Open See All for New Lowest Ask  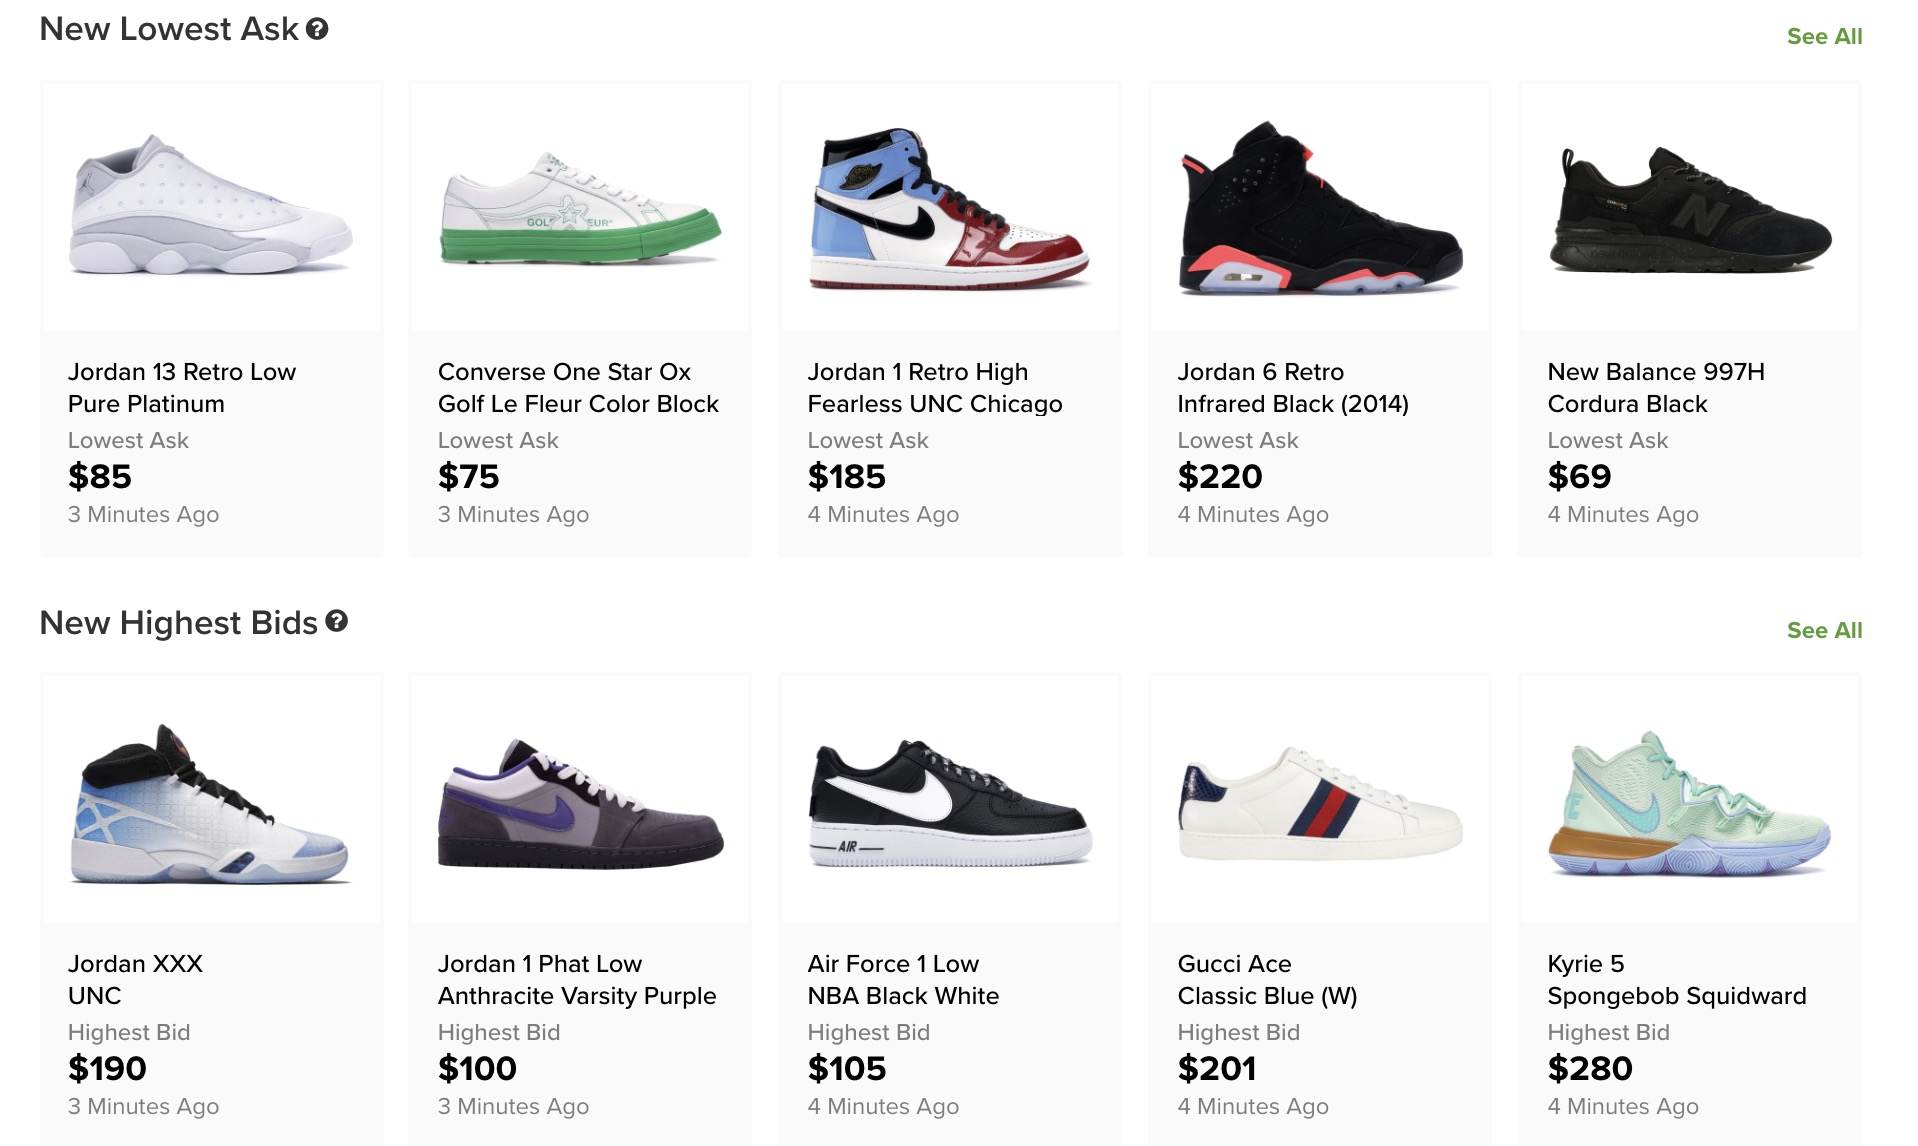tap(1824, 37)
